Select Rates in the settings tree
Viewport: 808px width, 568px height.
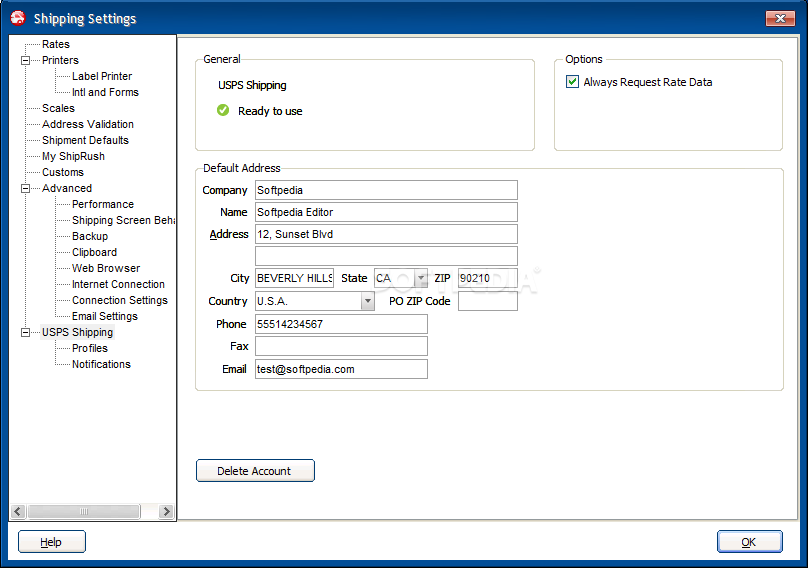coord(56,44)
